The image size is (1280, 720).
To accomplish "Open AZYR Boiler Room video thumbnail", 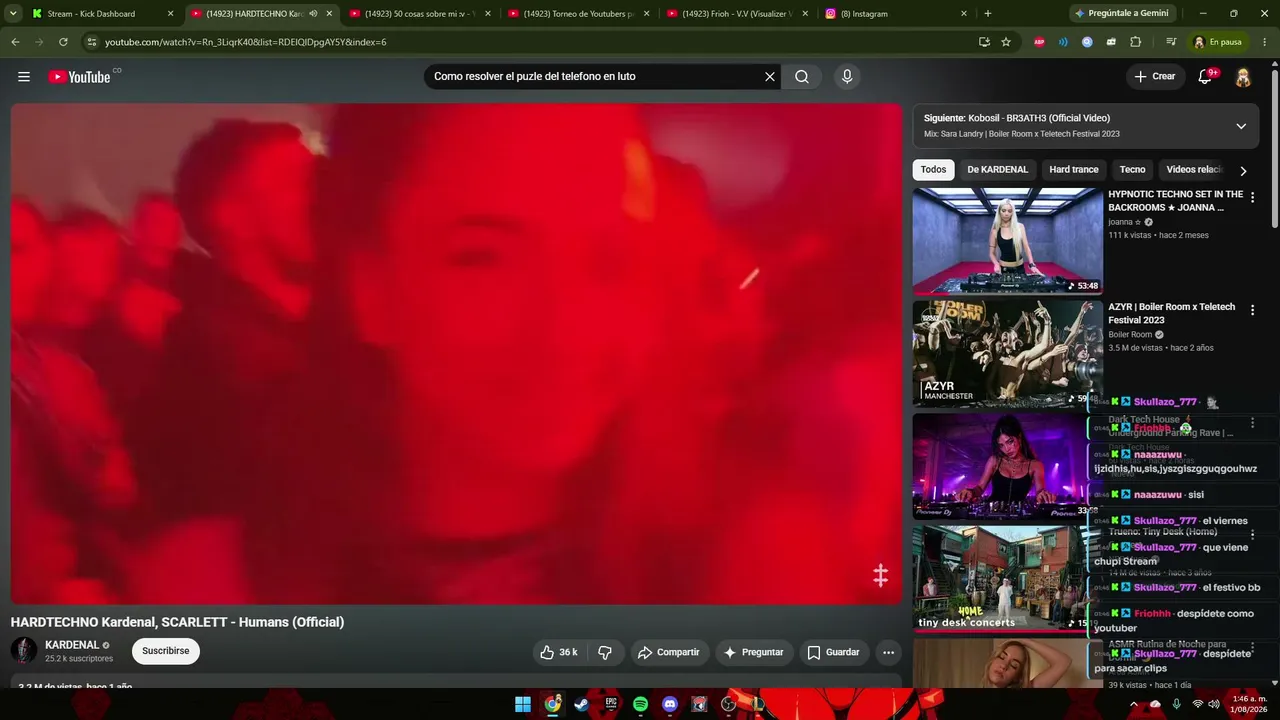I will pos(1008,354).
